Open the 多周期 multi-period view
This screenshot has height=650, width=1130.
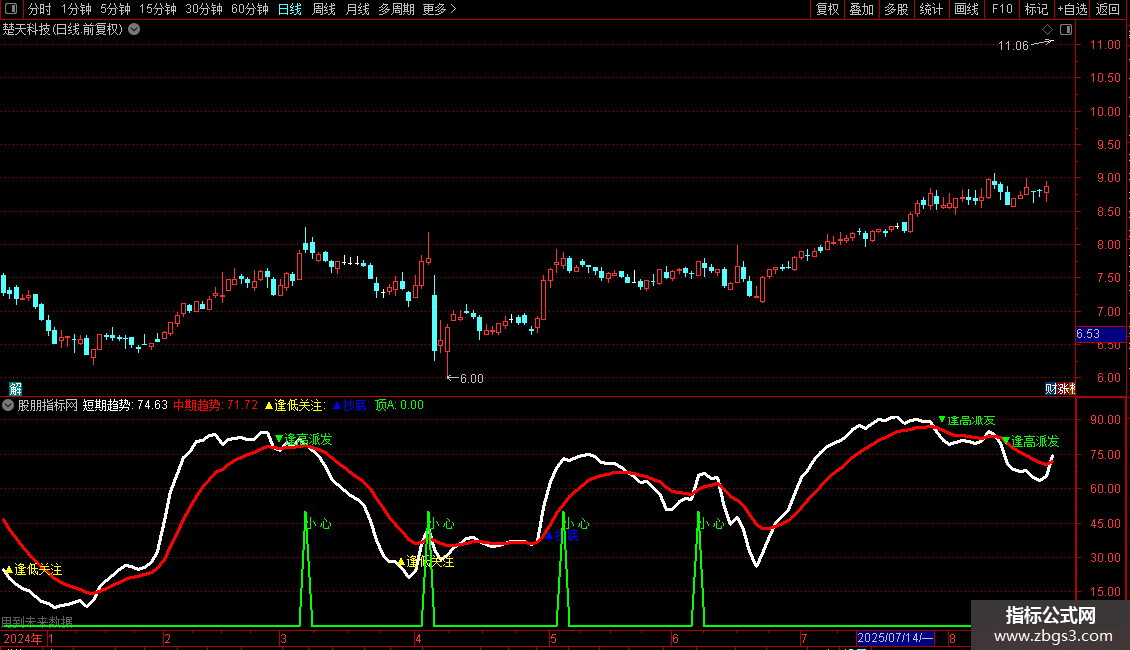[396, 9]
